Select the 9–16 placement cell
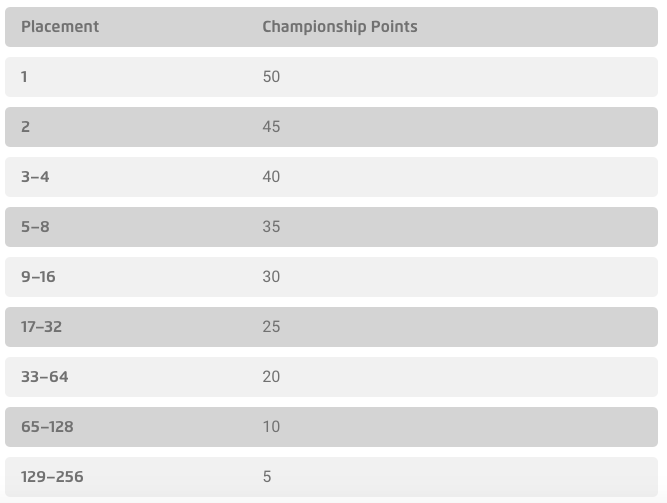This screenshot has height=503, width=667. (x=38, y=277)
